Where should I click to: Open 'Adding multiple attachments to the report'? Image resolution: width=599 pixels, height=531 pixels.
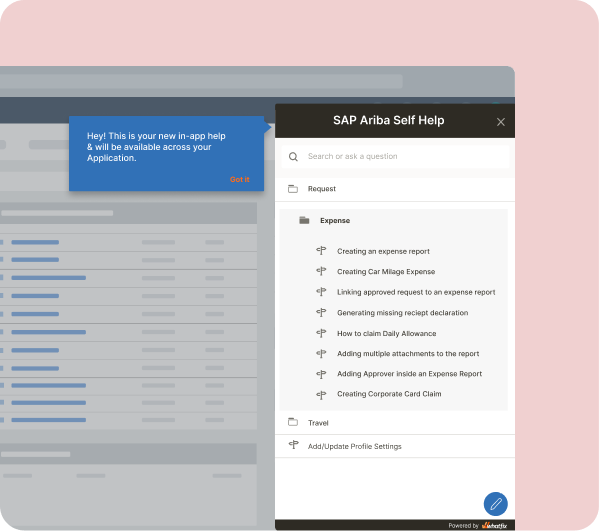408,354
